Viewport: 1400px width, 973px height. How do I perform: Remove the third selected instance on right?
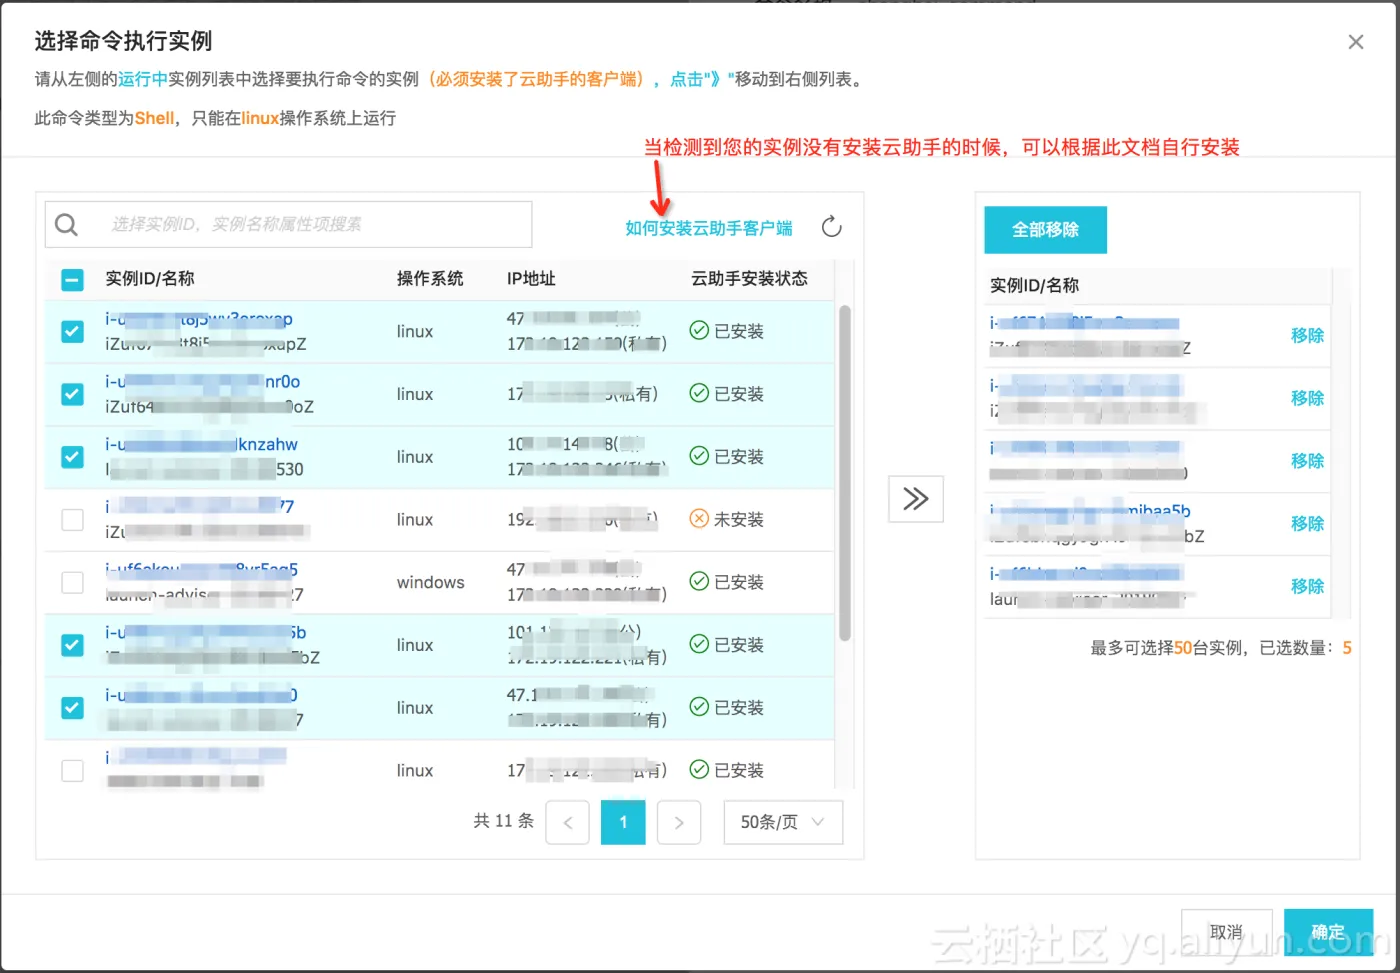(1307, 461)
